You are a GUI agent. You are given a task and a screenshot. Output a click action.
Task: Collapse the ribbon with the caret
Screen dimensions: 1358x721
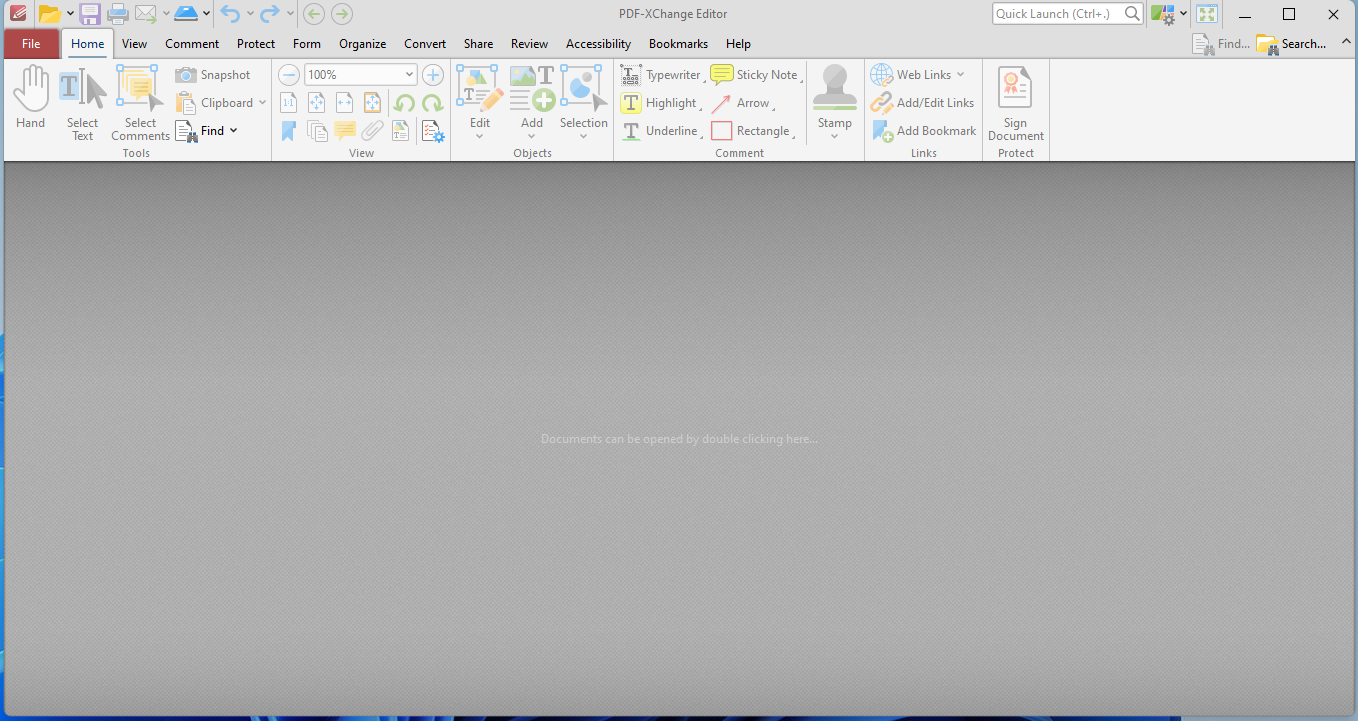(1346, 41)
